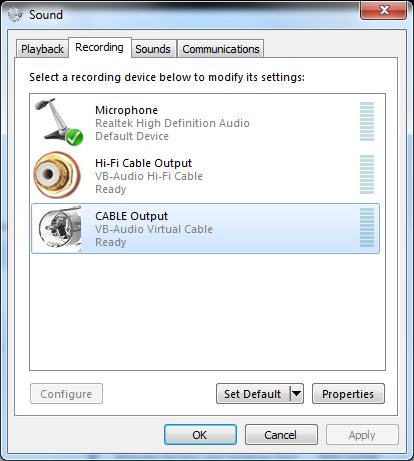Click the green default-device checkmark badge
The height and width of the screenshot is (461, 414).
tap(74, 137)
